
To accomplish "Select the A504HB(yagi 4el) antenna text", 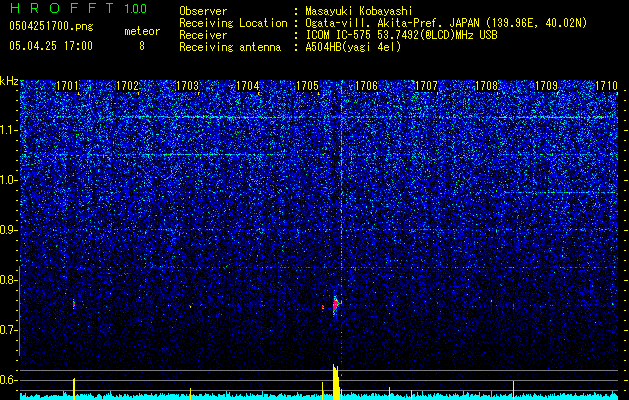I will pos(353,47).
